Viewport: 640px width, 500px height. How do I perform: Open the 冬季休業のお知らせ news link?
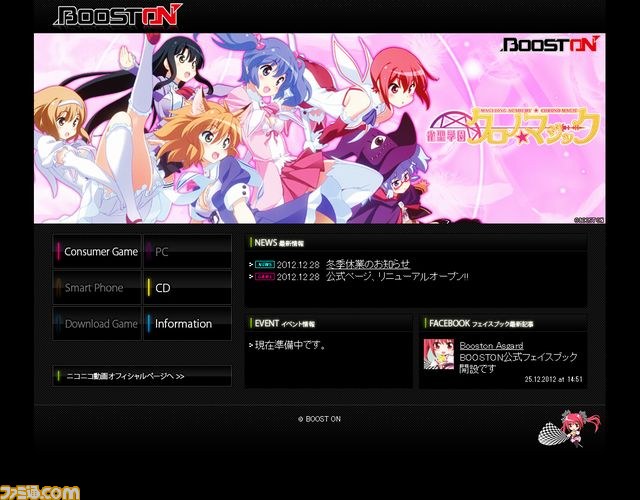point(368,264)
